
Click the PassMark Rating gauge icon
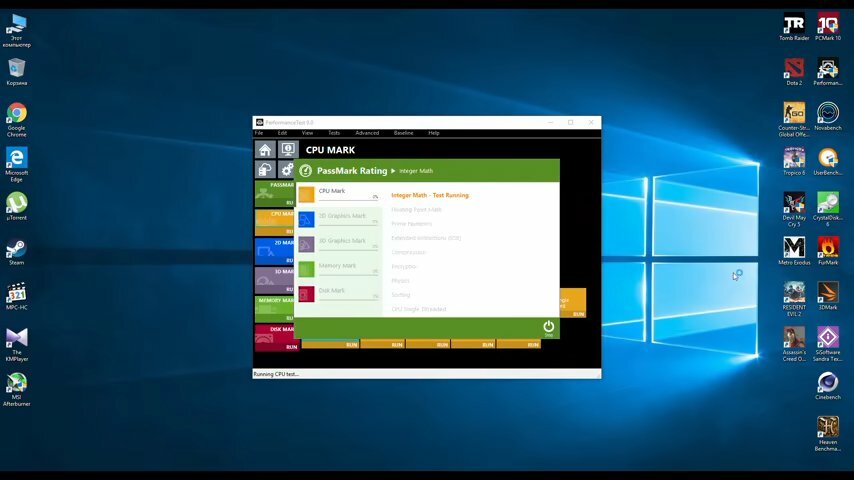[306, 171]
